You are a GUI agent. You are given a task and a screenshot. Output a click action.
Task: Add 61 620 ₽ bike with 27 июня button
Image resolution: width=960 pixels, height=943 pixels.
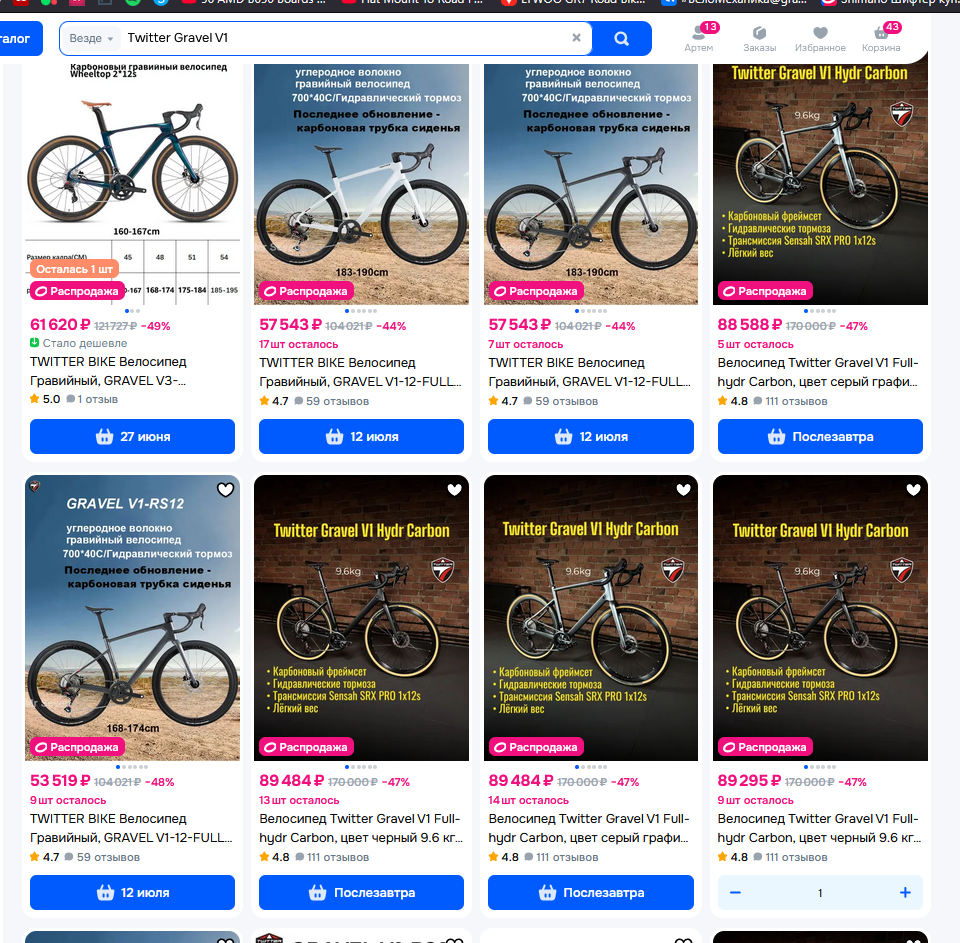pyautogui.click(x=132, y=437)
